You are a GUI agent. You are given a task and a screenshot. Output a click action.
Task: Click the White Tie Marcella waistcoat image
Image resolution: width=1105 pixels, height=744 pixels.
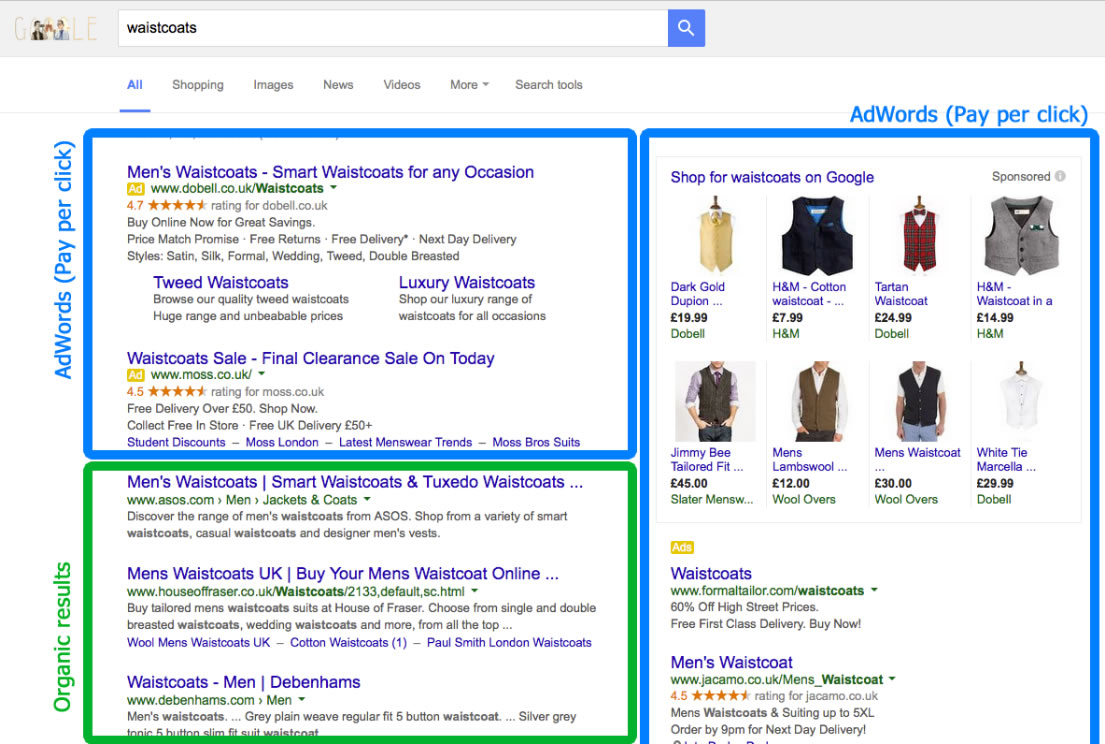(x=1021, y=398)
